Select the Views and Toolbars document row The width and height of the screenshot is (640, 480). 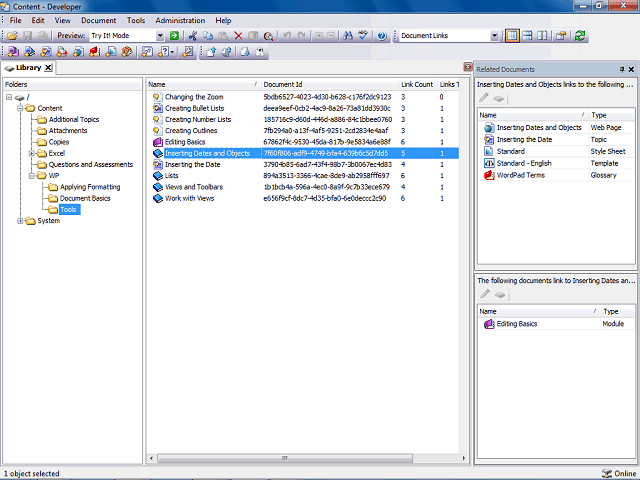[302, 187]
